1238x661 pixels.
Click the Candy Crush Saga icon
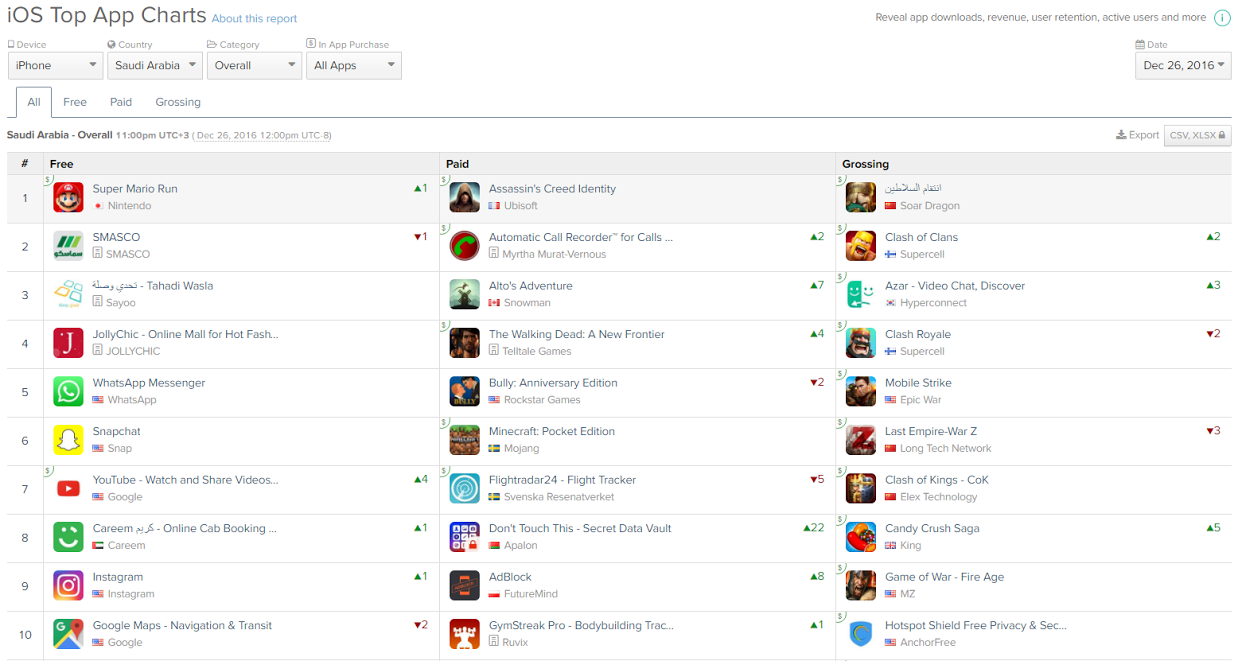[x=860, y=537]
